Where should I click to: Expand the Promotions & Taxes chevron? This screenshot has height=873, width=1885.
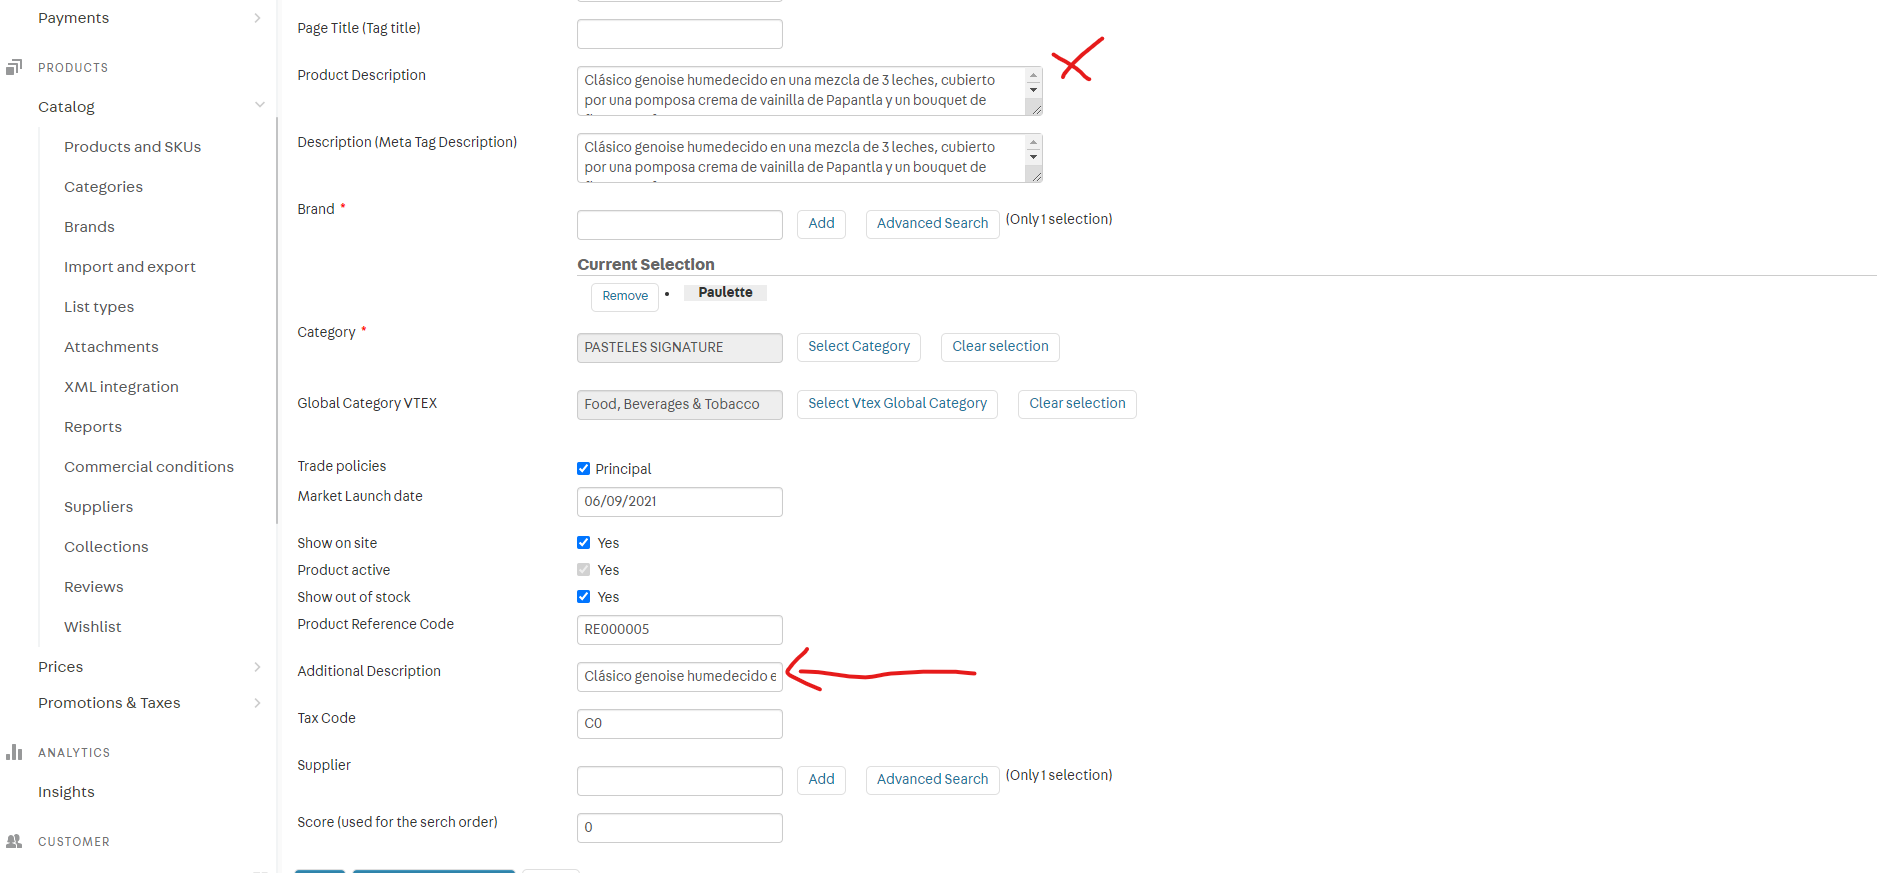[257, 702]
